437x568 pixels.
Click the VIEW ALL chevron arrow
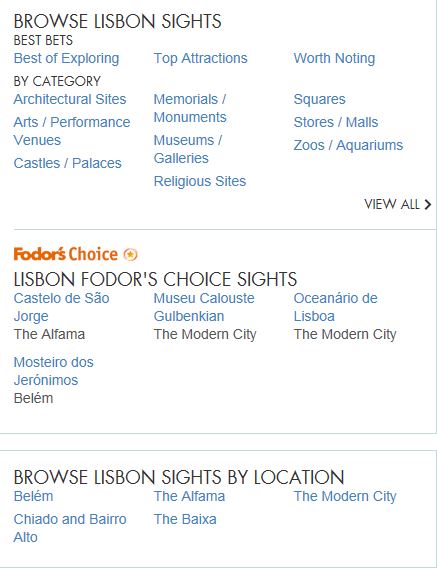tap(428, 204)
